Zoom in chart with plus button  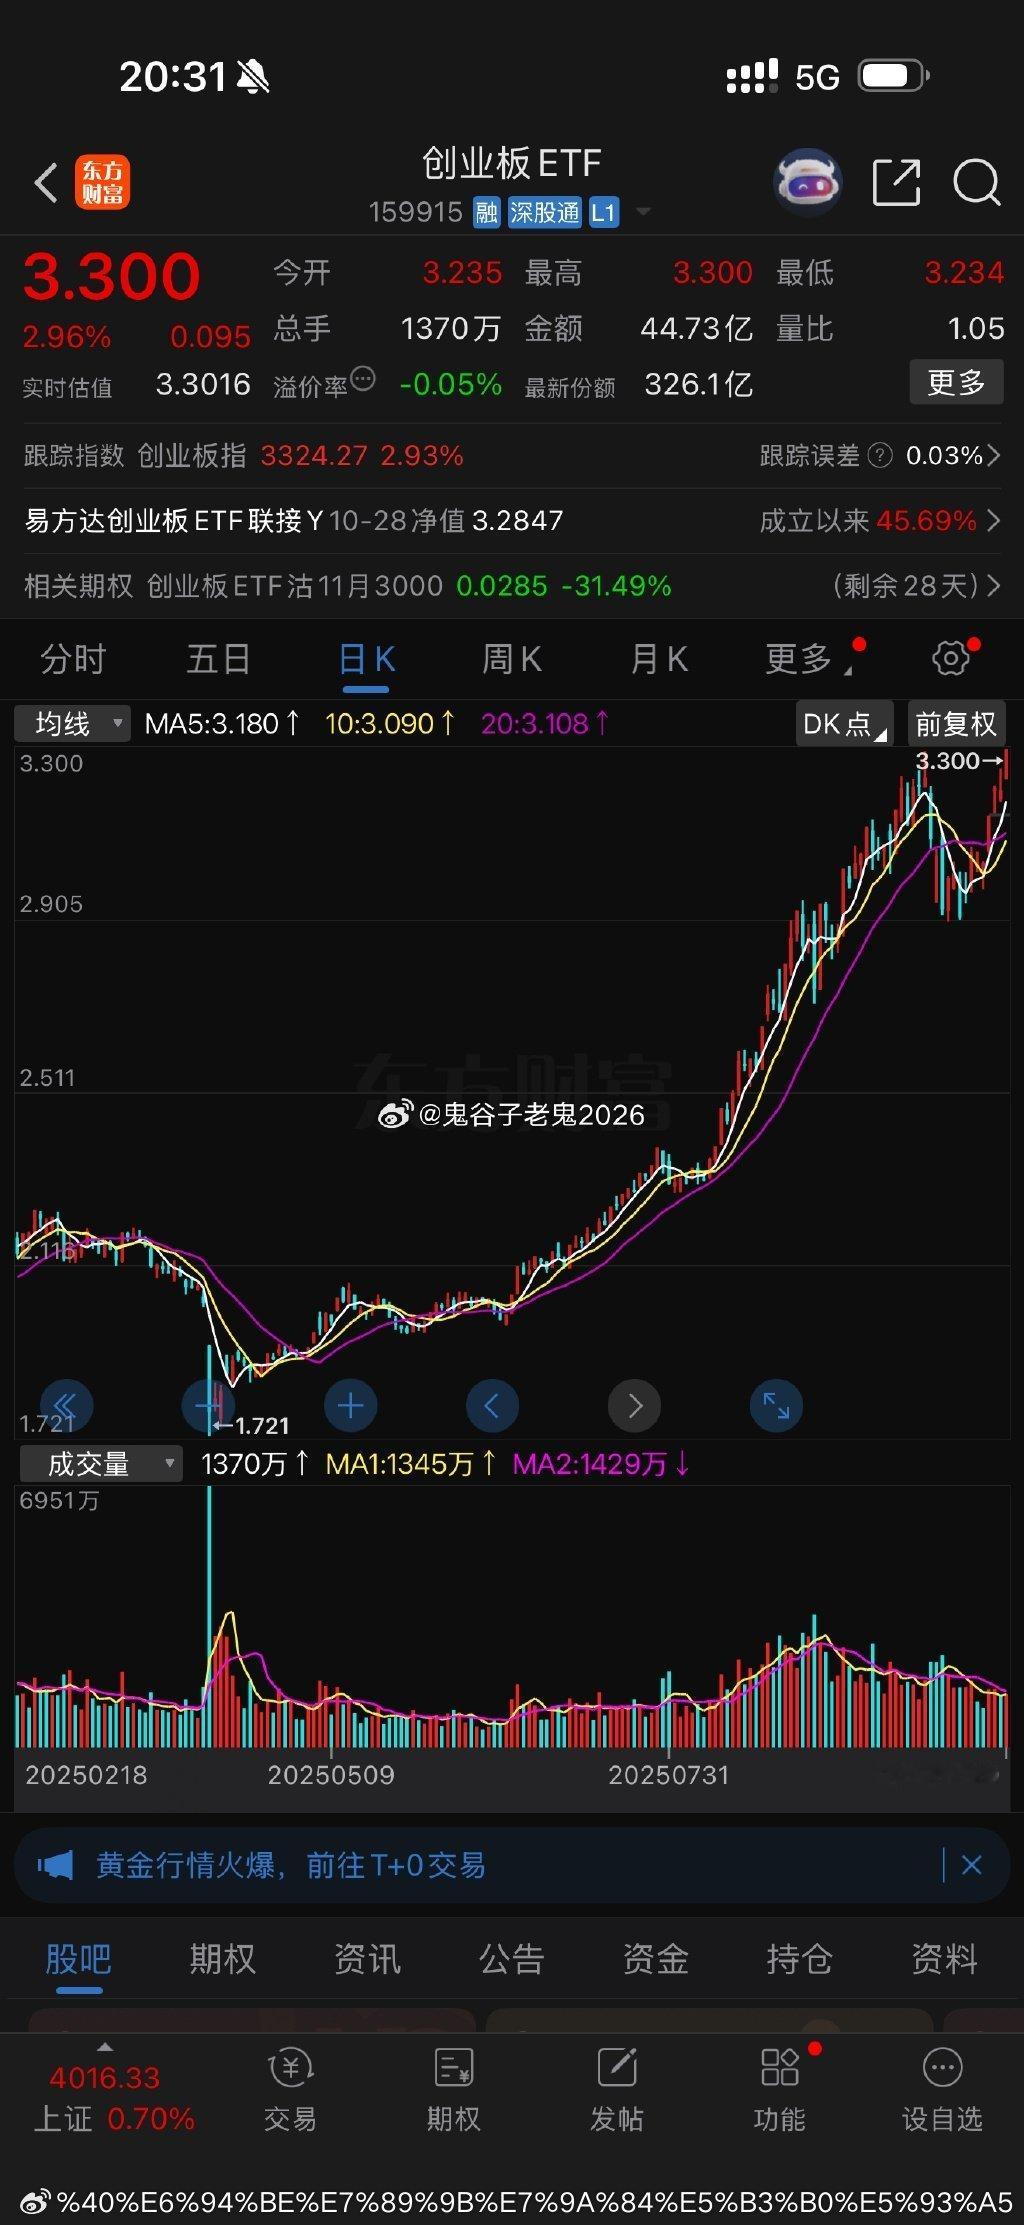351,1405
